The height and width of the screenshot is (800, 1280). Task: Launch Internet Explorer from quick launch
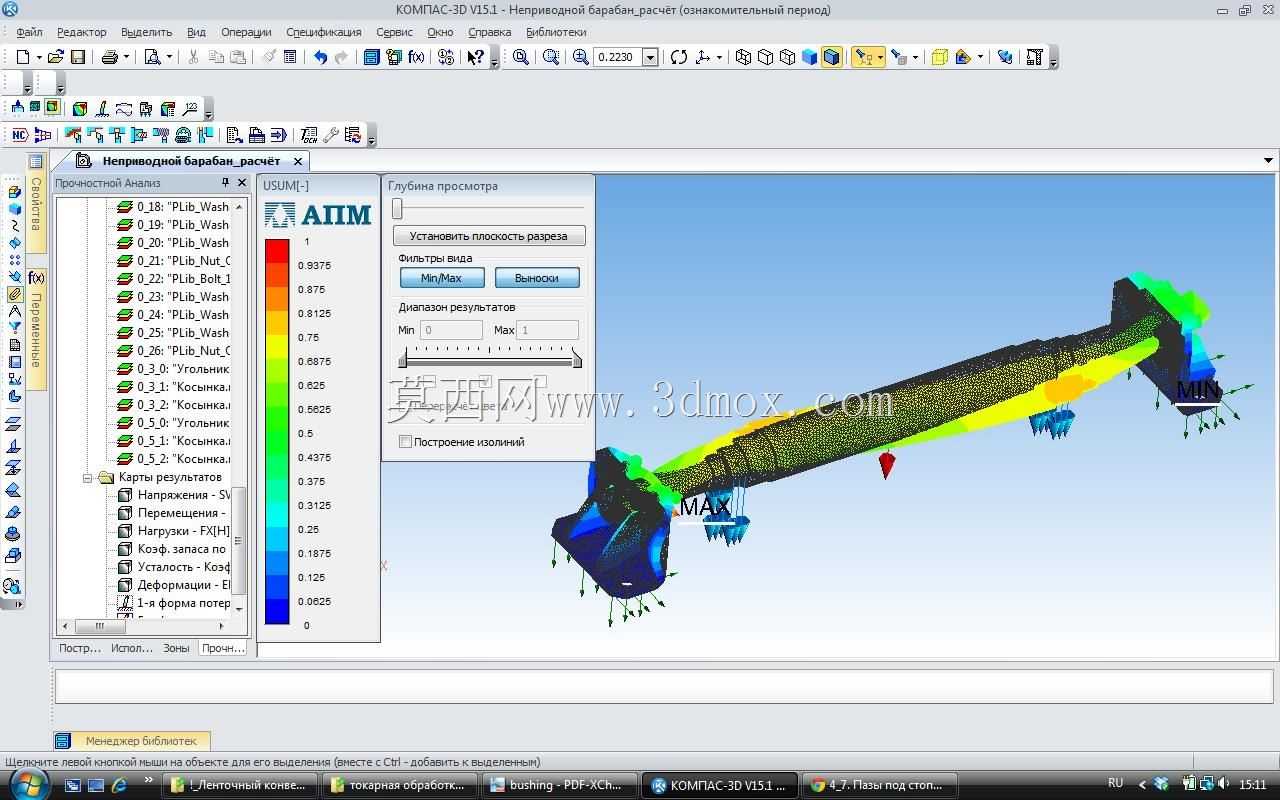tap(119, 785)
